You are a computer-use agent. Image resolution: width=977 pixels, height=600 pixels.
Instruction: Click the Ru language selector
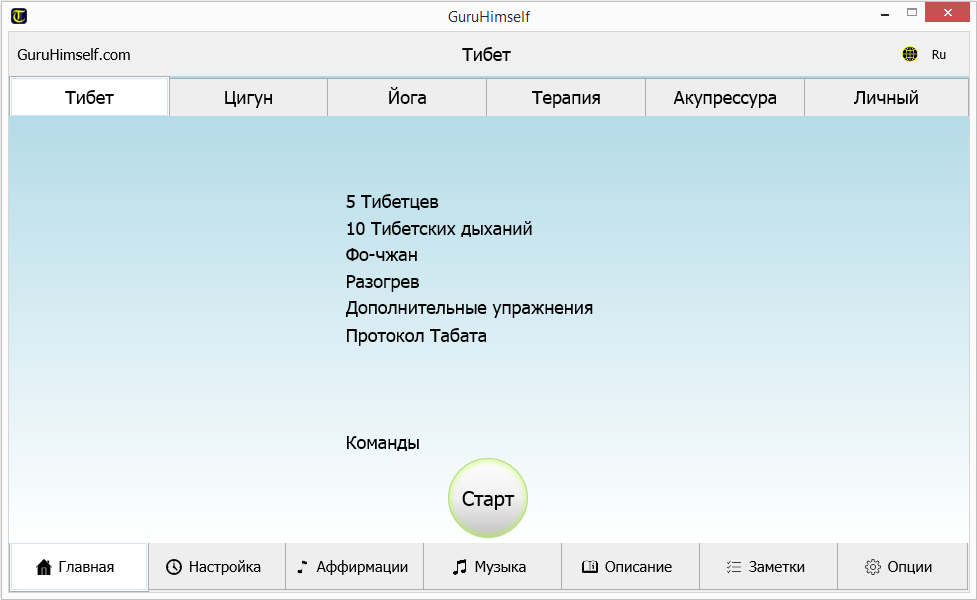click(939, 55)
